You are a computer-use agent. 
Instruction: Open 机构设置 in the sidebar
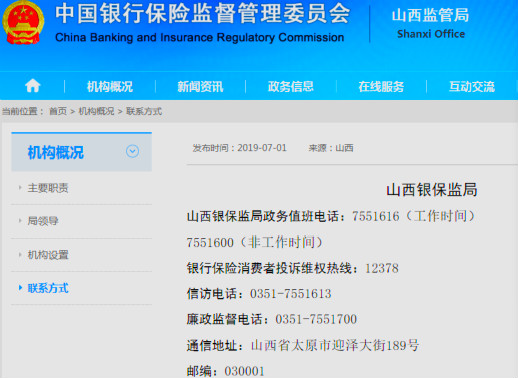(48, 255)
